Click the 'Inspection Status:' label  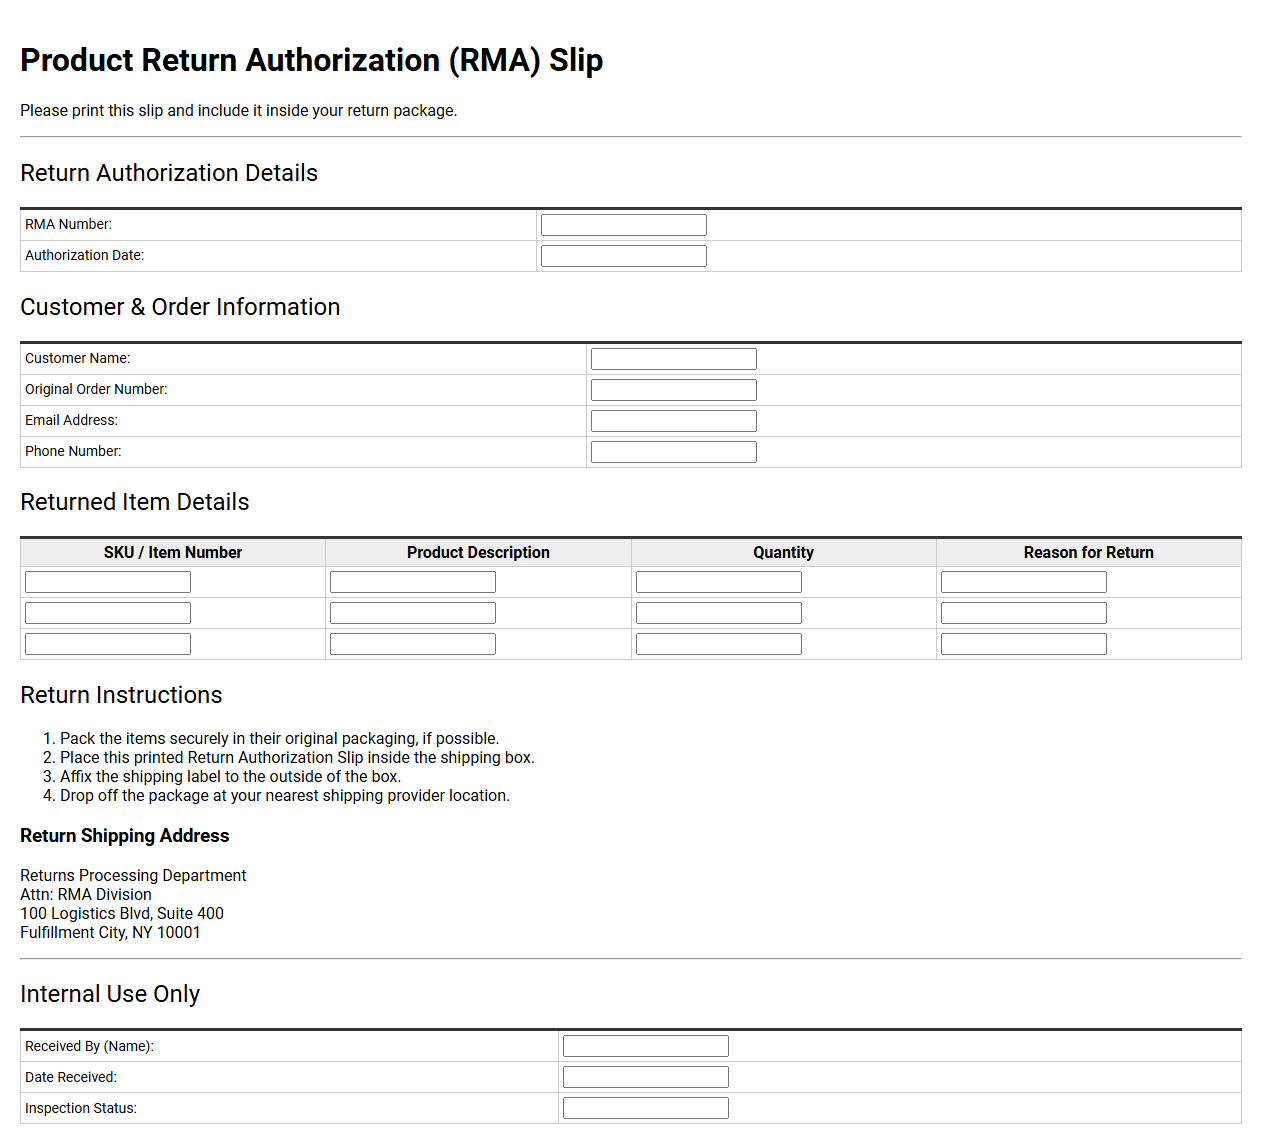[81, 1109]
